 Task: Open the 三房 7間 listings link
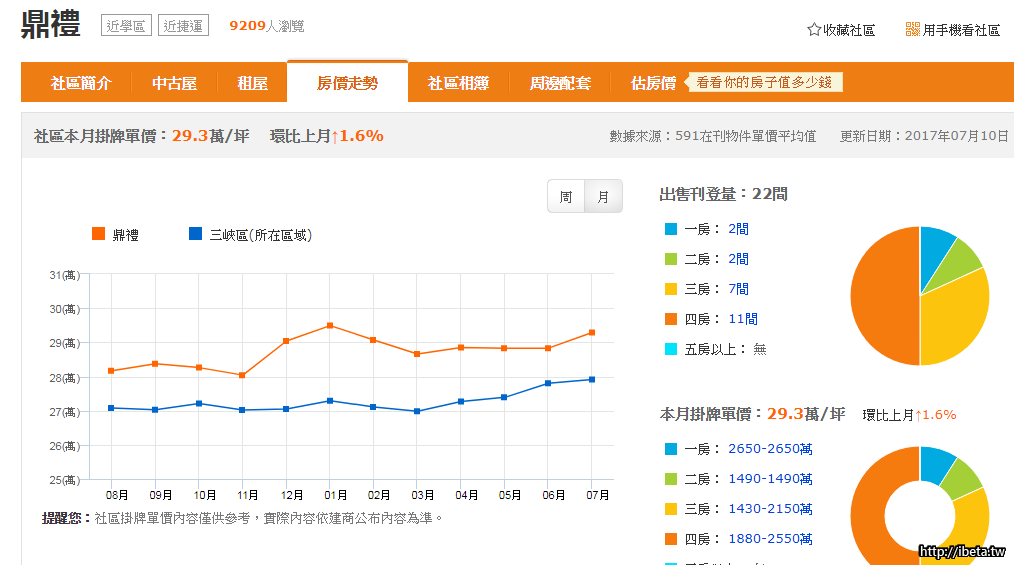coord(738,289)
